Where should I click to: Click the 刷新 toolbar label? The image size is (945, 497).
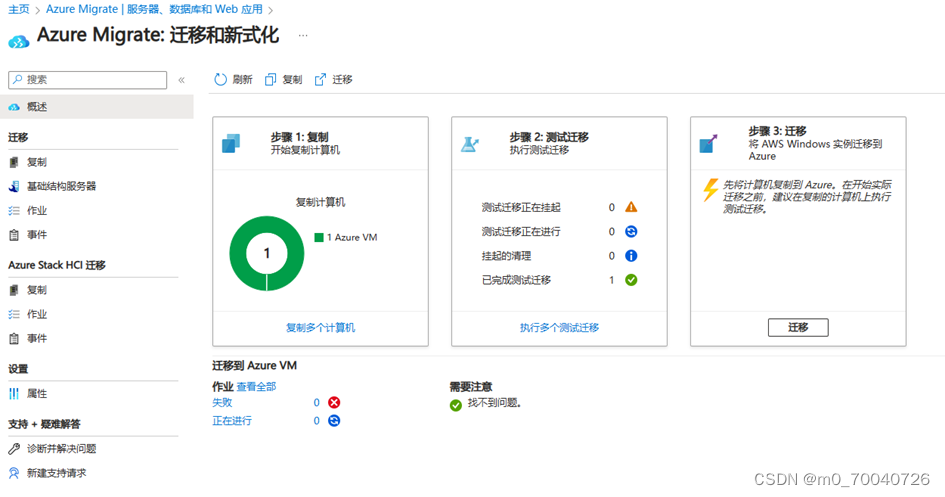point(242,80)
